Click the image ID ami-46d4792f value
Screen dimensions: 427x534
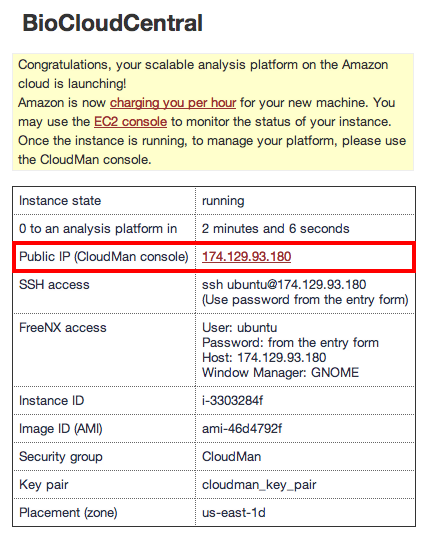(242, 428)
